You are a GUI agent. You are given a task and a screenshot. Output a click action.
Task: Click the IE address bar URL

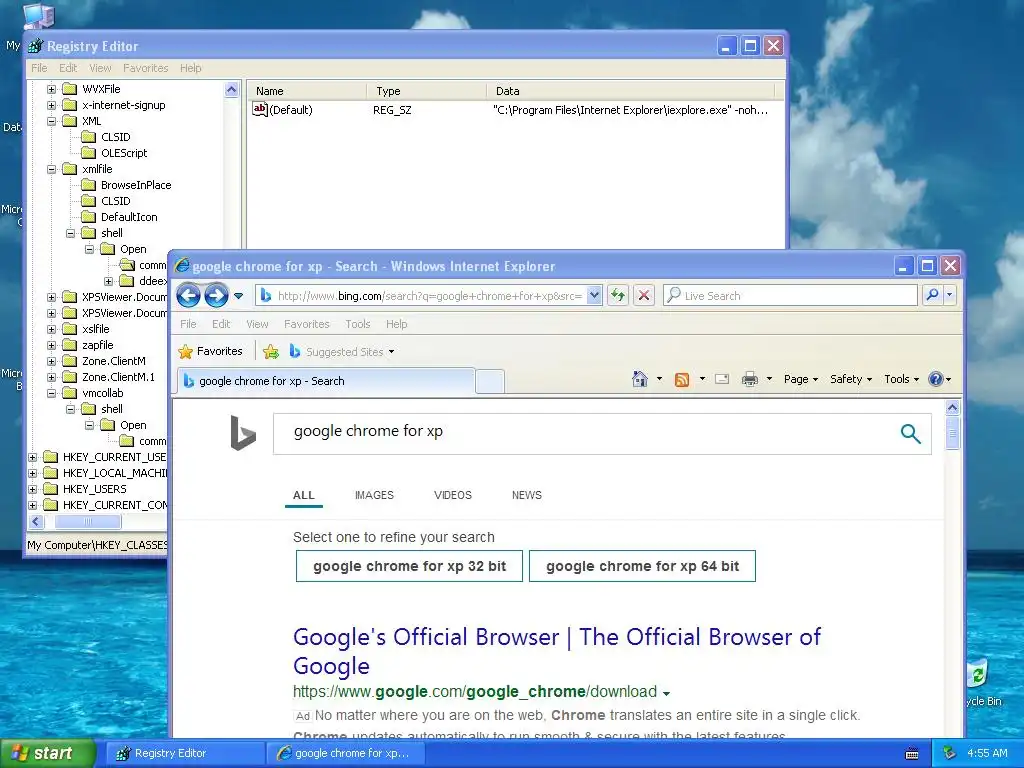click(429, 296)
